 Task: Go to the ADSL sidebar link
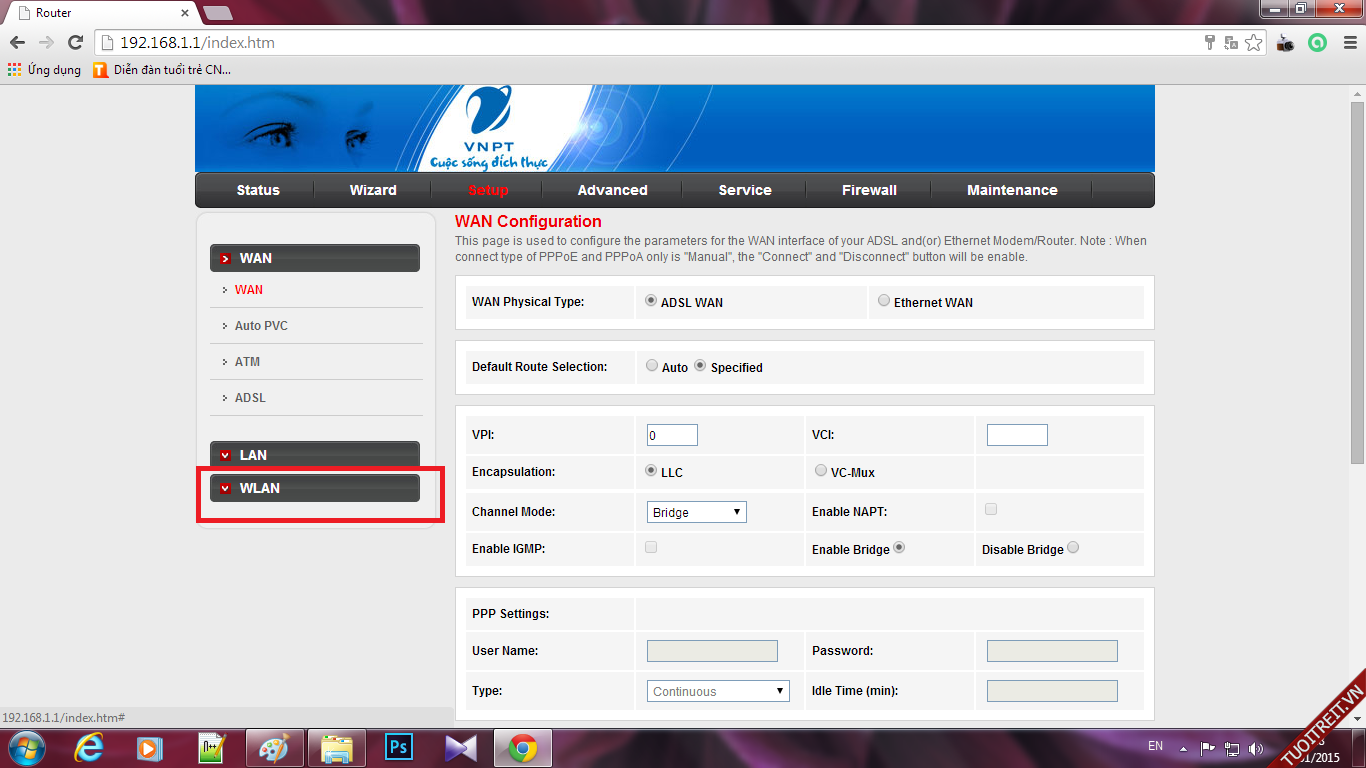click(x=250, y=398)
